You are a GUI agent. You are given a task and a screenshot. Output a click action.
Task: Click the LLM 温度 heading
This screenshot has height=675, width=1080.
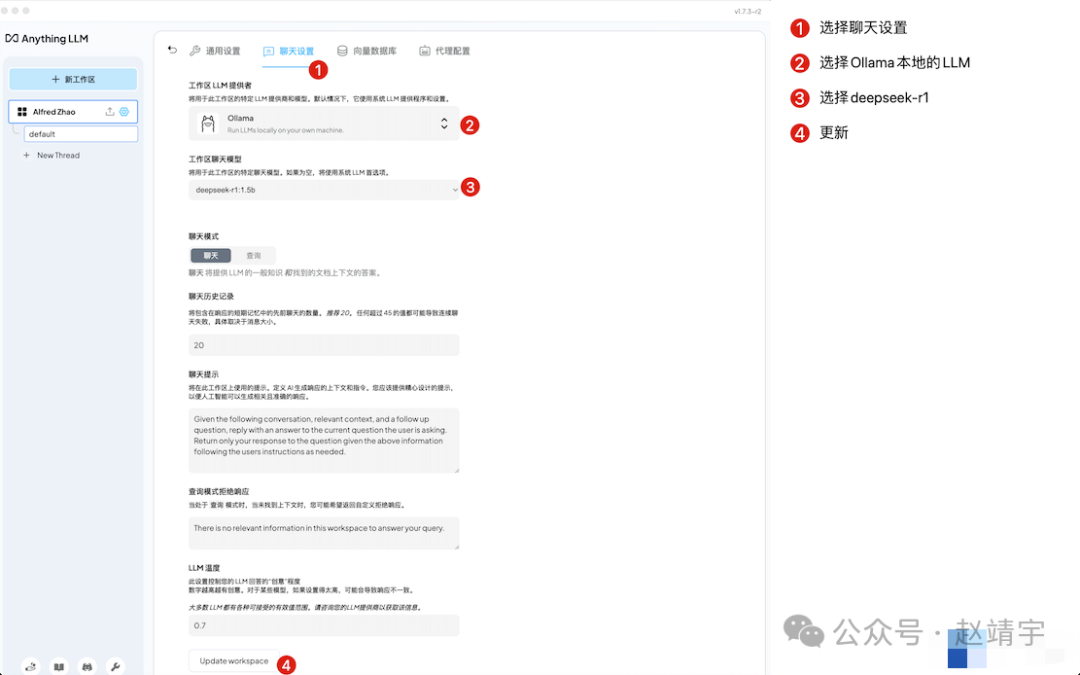point(204,568)
